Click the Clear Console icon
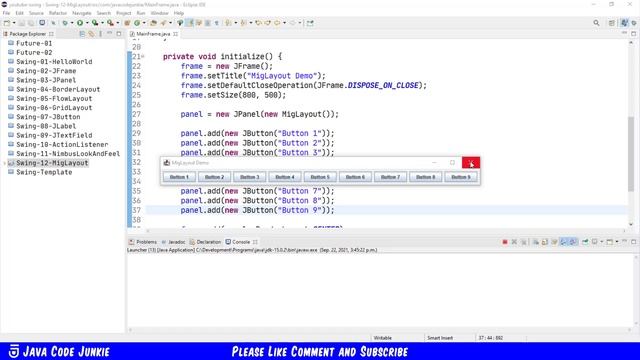The image size is (640, 360). point(536,242)
